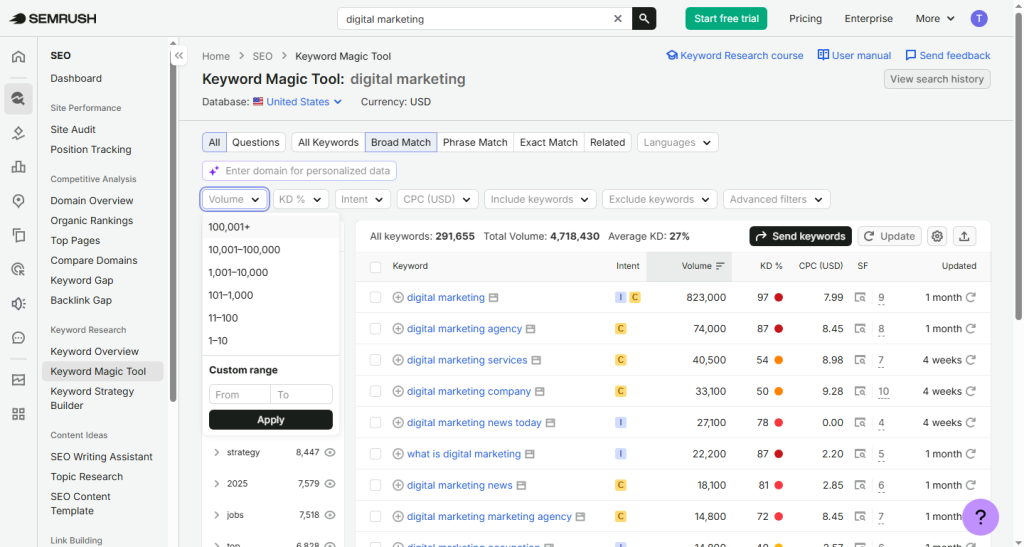Click the magnifier search button
The width and height of the screenshot is (1024, 547).
click(644, 18)
